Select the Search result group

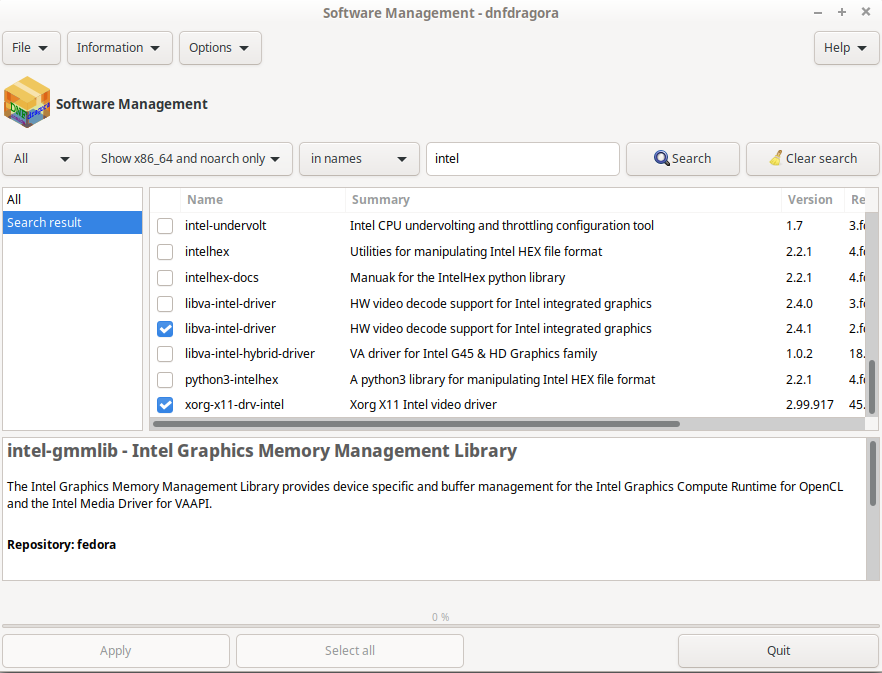click(72, 222)
